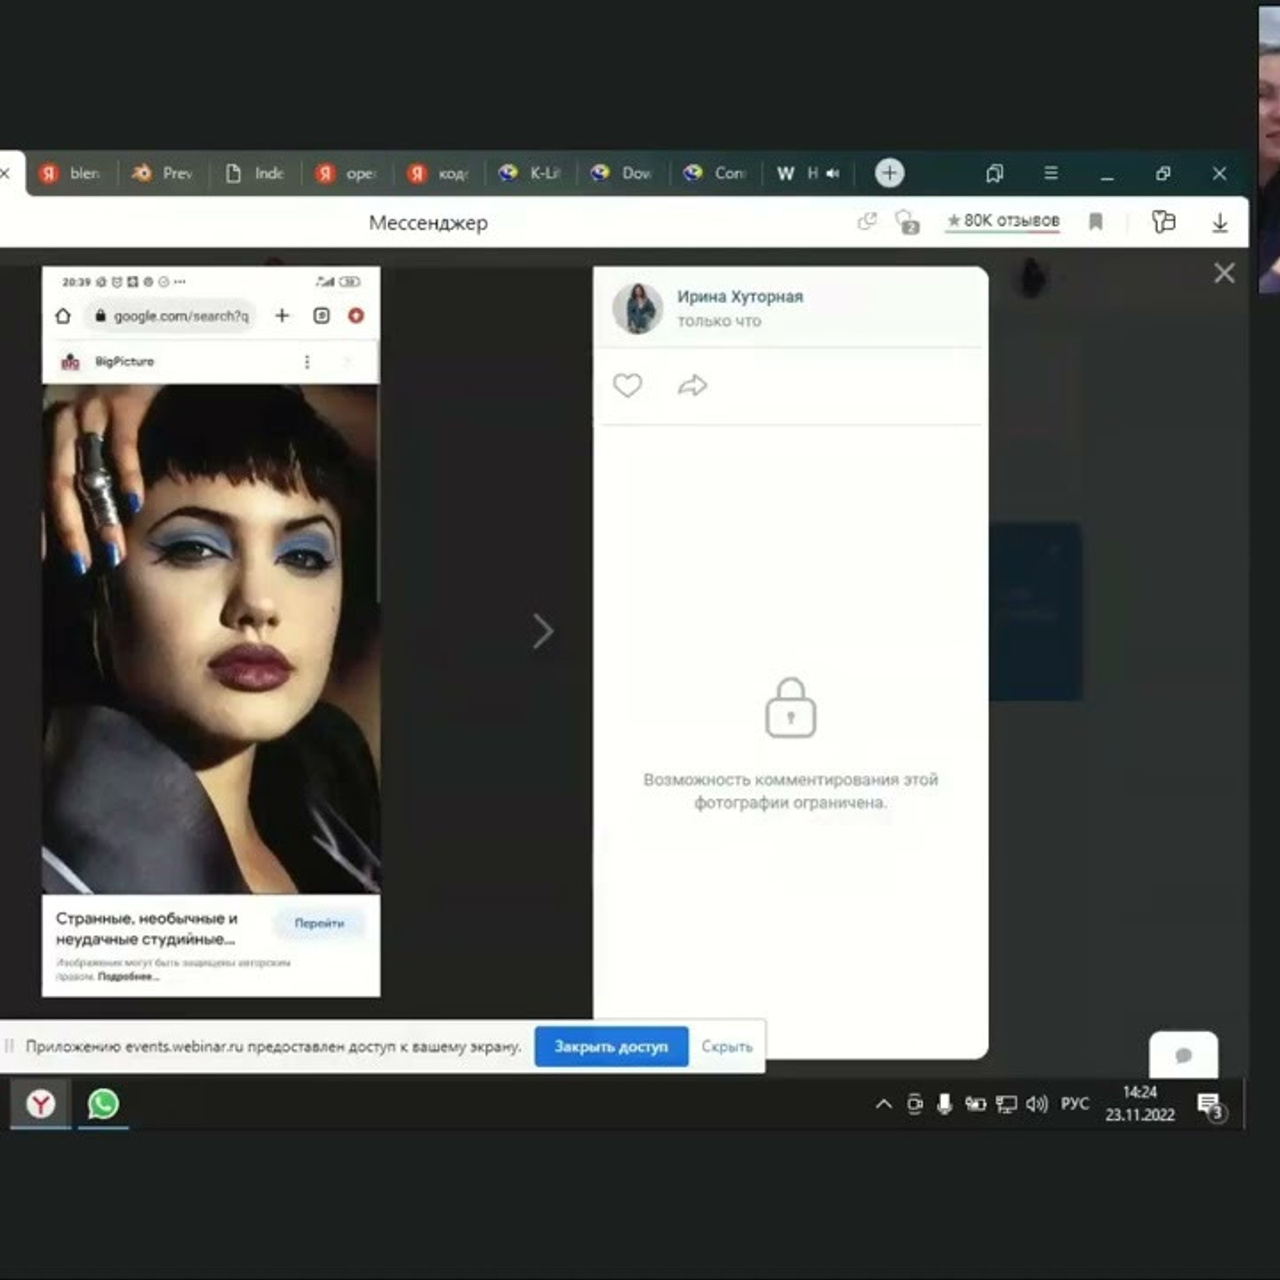
Task: Switch РУС keyboard language indicator
Action: (1074, 1104)
